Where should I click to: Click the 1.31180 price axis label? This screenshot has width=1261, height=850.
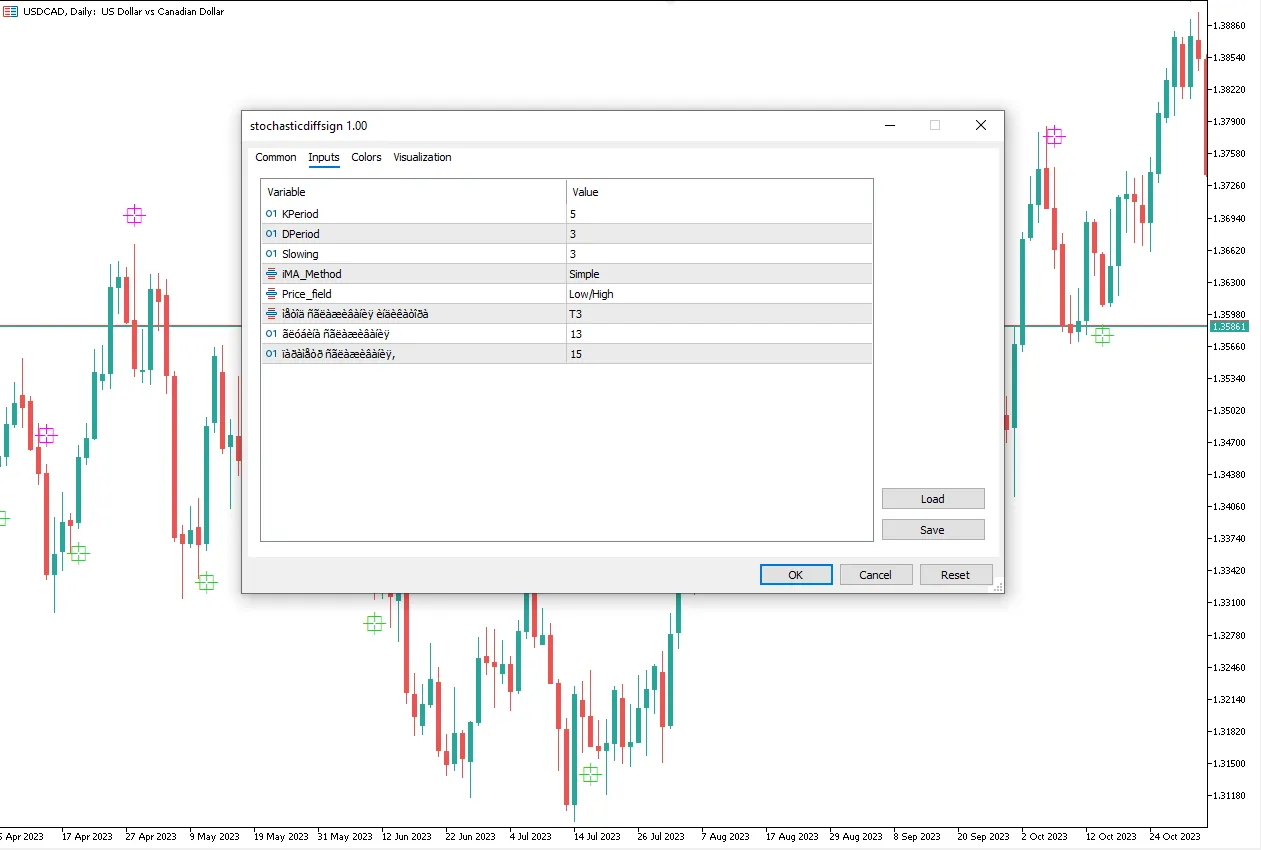(1228, 795)
